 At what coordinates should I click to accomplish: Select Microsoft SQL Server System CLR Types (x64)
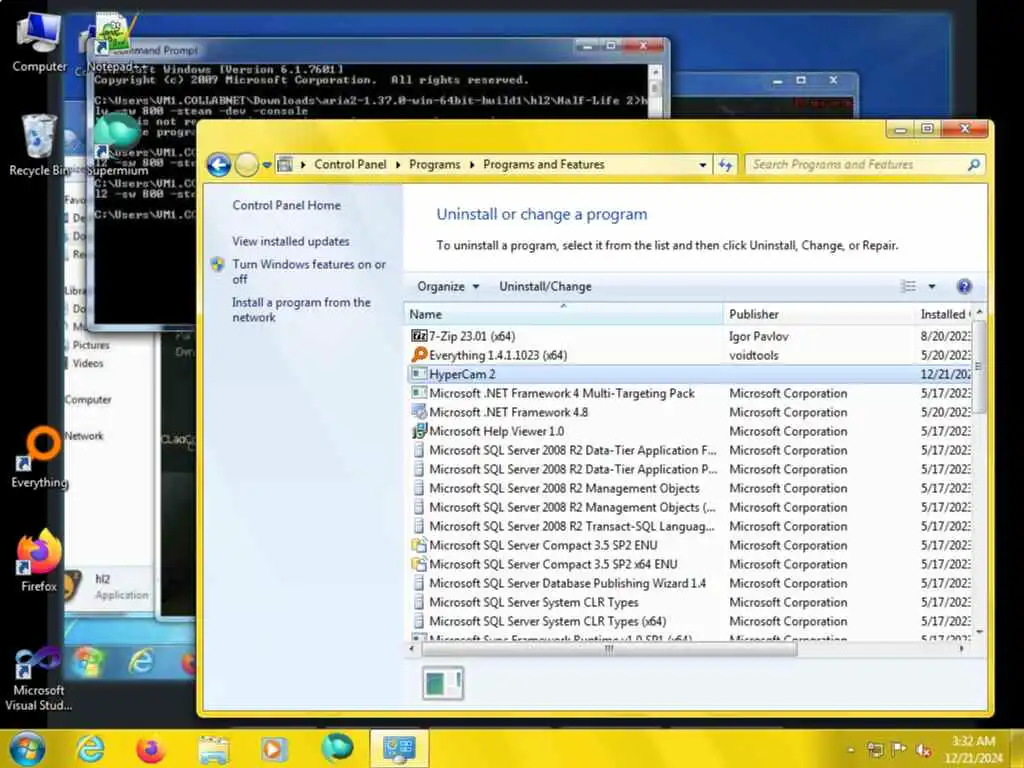click(689, 621)
